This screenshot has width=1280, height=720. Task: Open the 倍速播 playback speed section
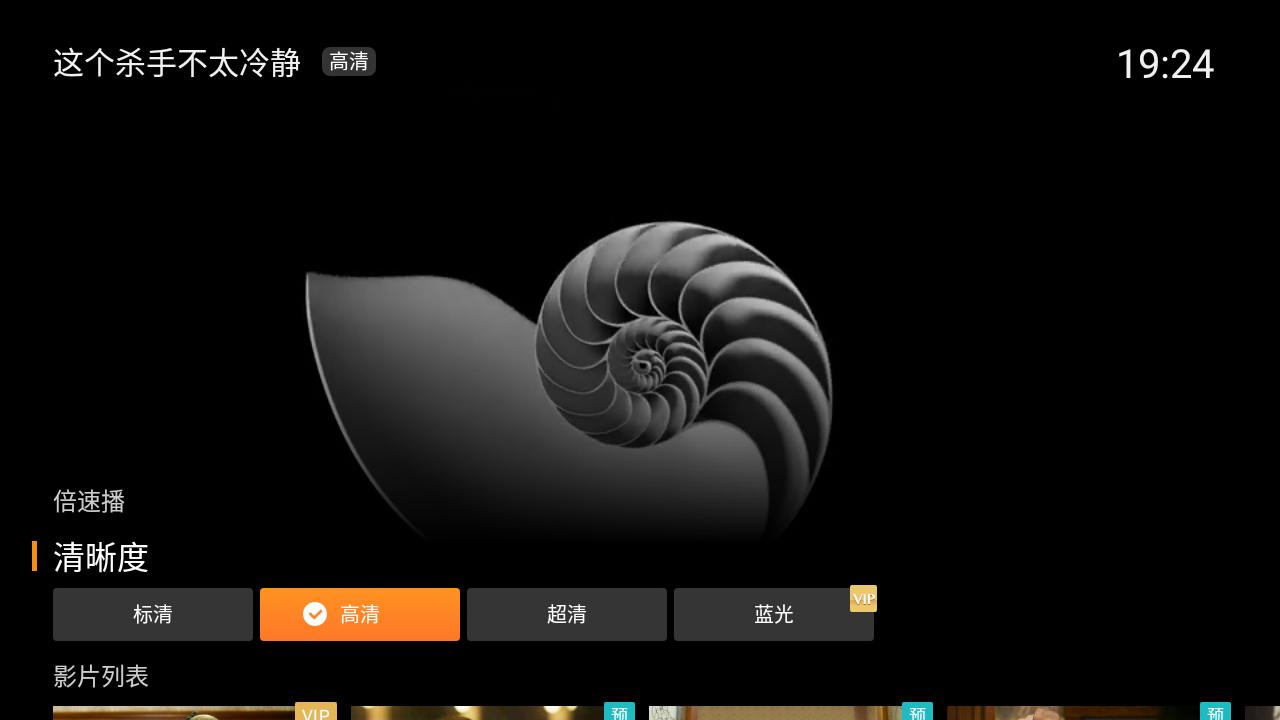click(89, 501)
